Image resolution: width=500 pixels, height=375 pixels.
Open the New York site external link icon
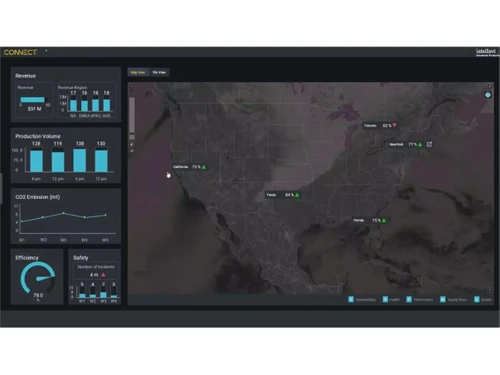click(x=429, y=144)
